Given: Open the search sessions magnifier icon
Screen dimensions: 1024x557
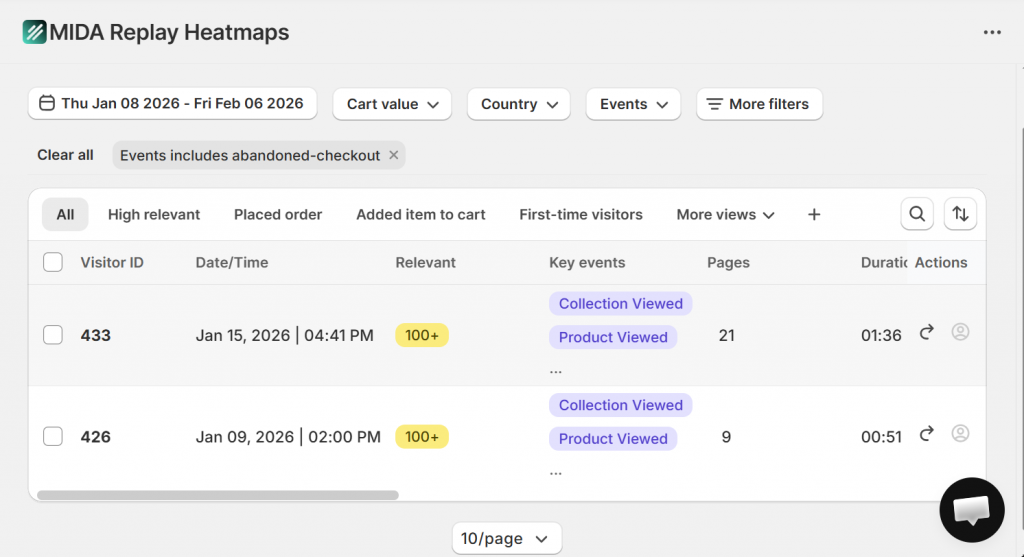Looking at the screenshot, I should [917, 214].
